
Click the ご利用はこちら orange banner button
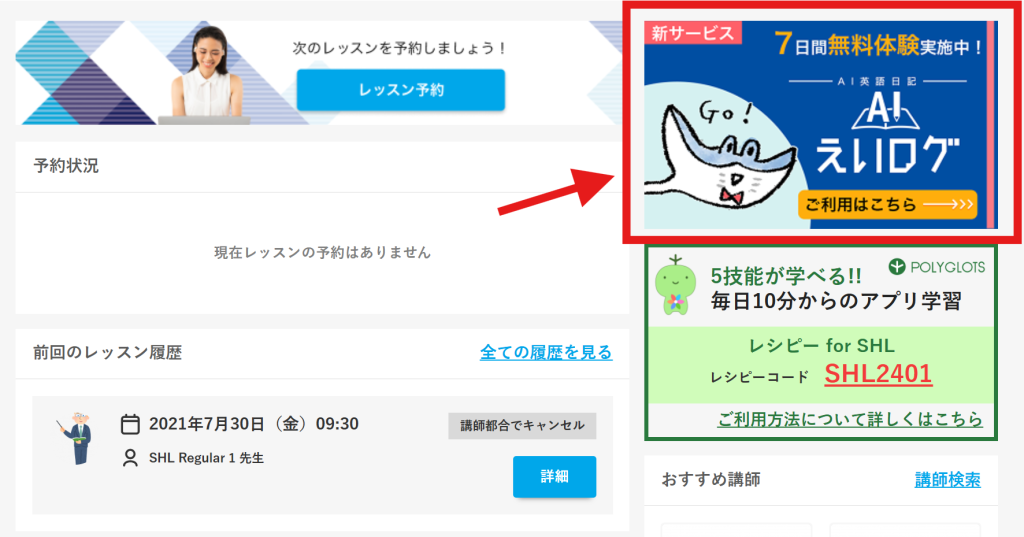(888, 204)
